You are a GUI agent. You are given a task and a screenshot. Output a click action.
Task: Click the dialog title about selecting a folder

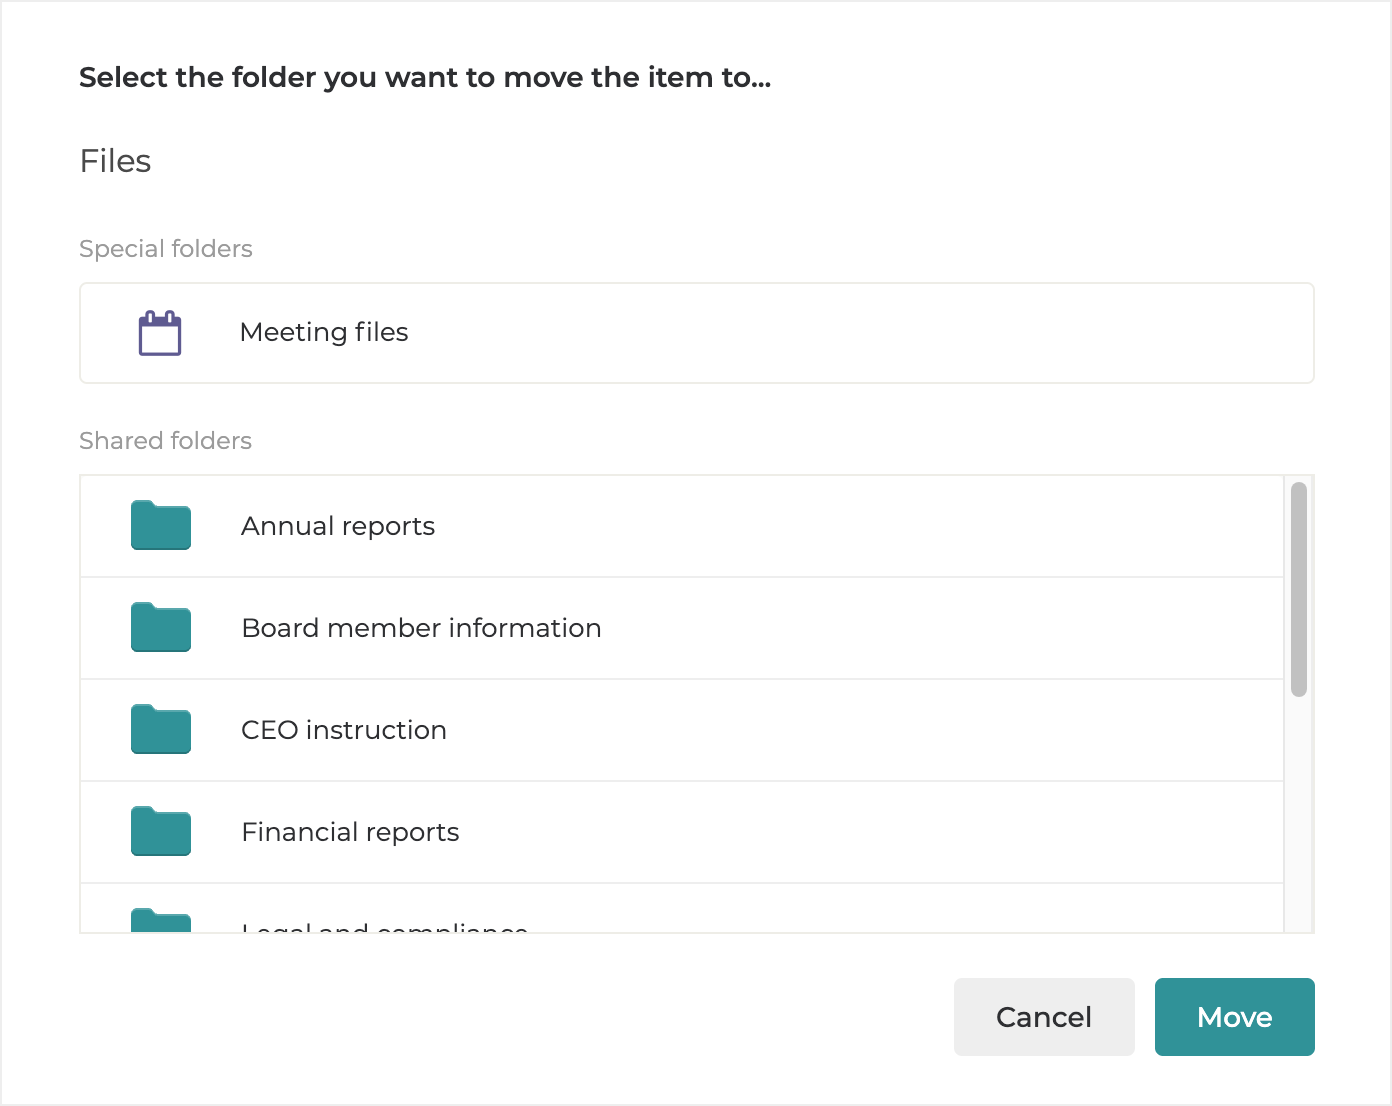pos(425,78)
